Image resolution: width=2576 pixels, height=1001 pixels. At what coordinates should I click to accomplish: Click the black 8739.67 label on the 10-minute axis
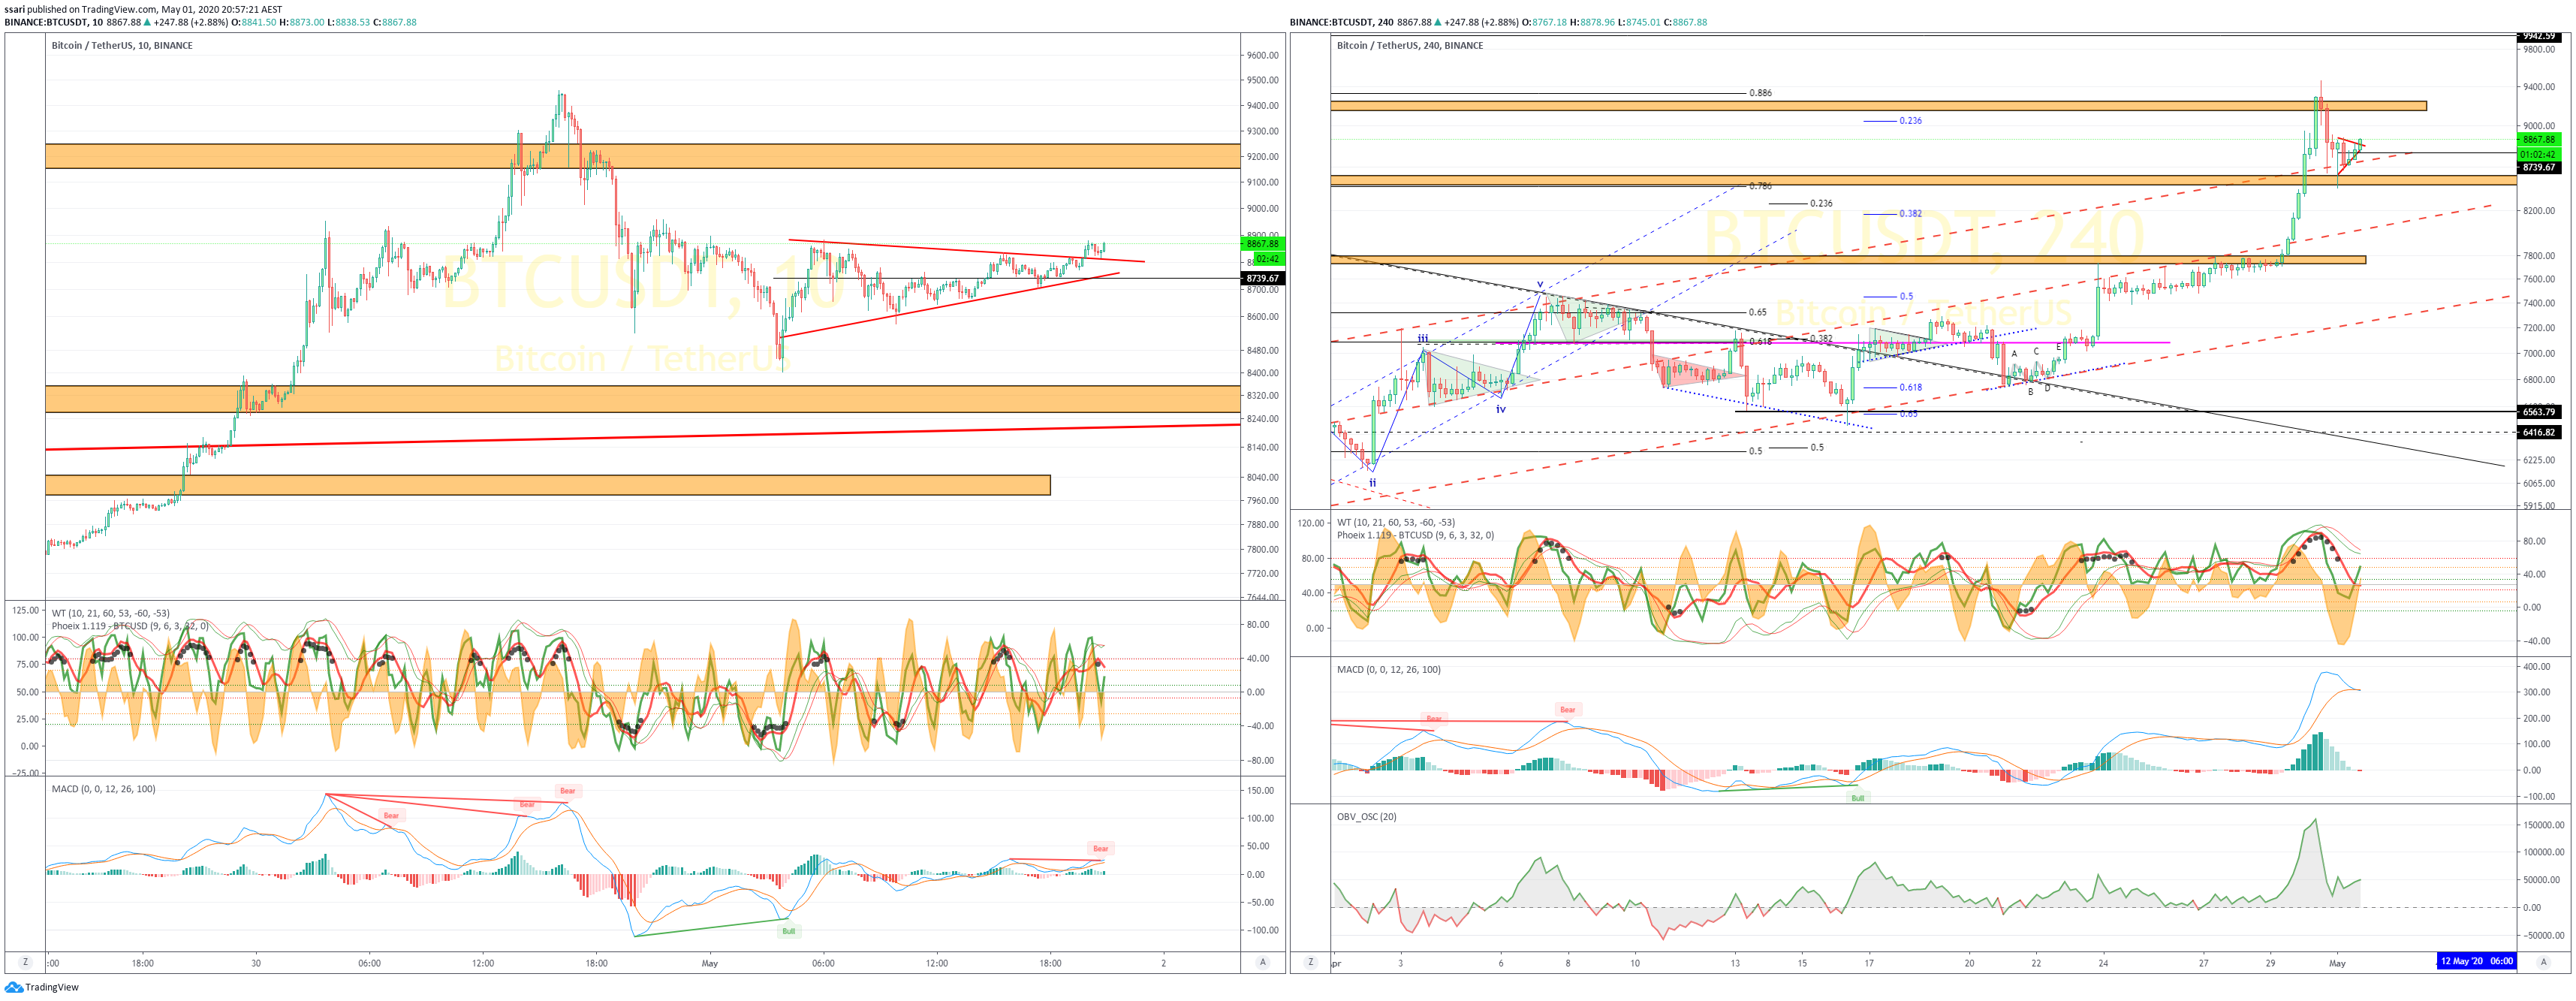[1262, 278]
